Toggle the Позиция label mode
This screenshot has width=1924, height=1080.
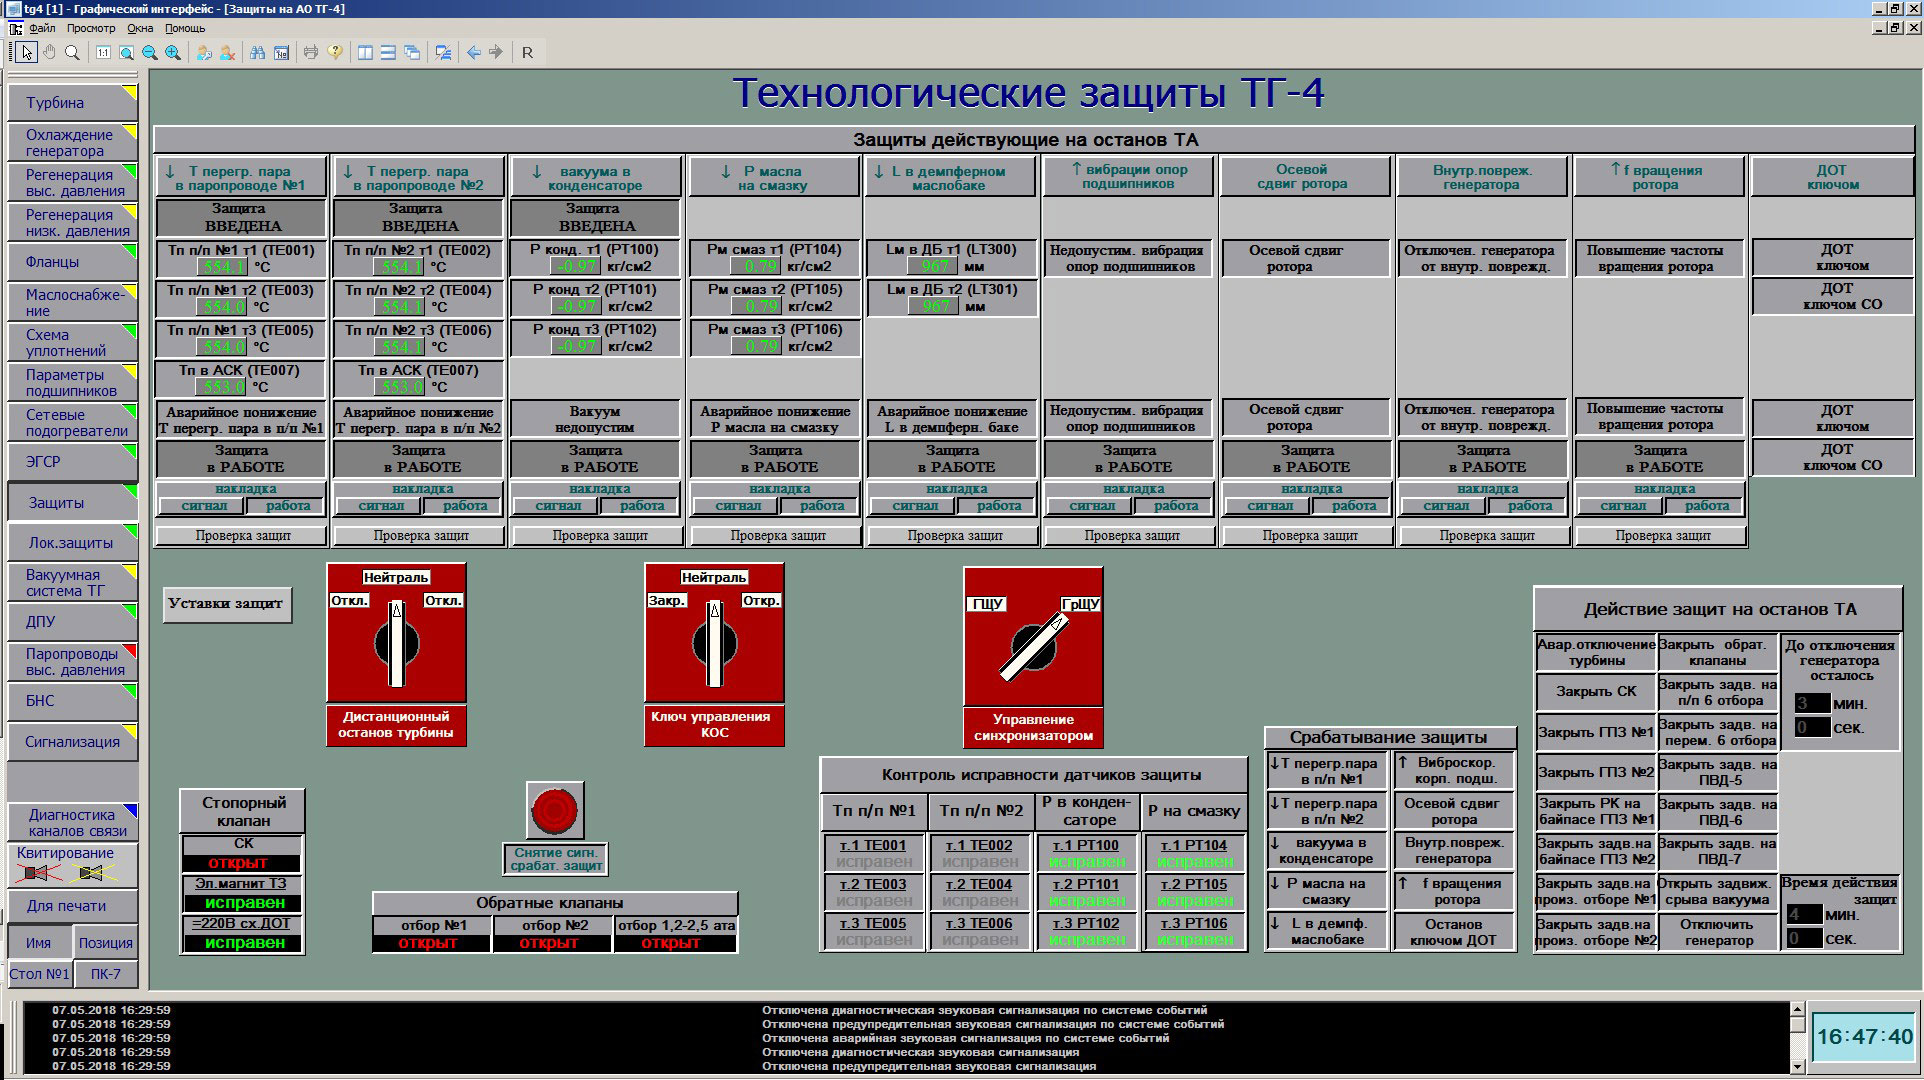tap(106, 943)
